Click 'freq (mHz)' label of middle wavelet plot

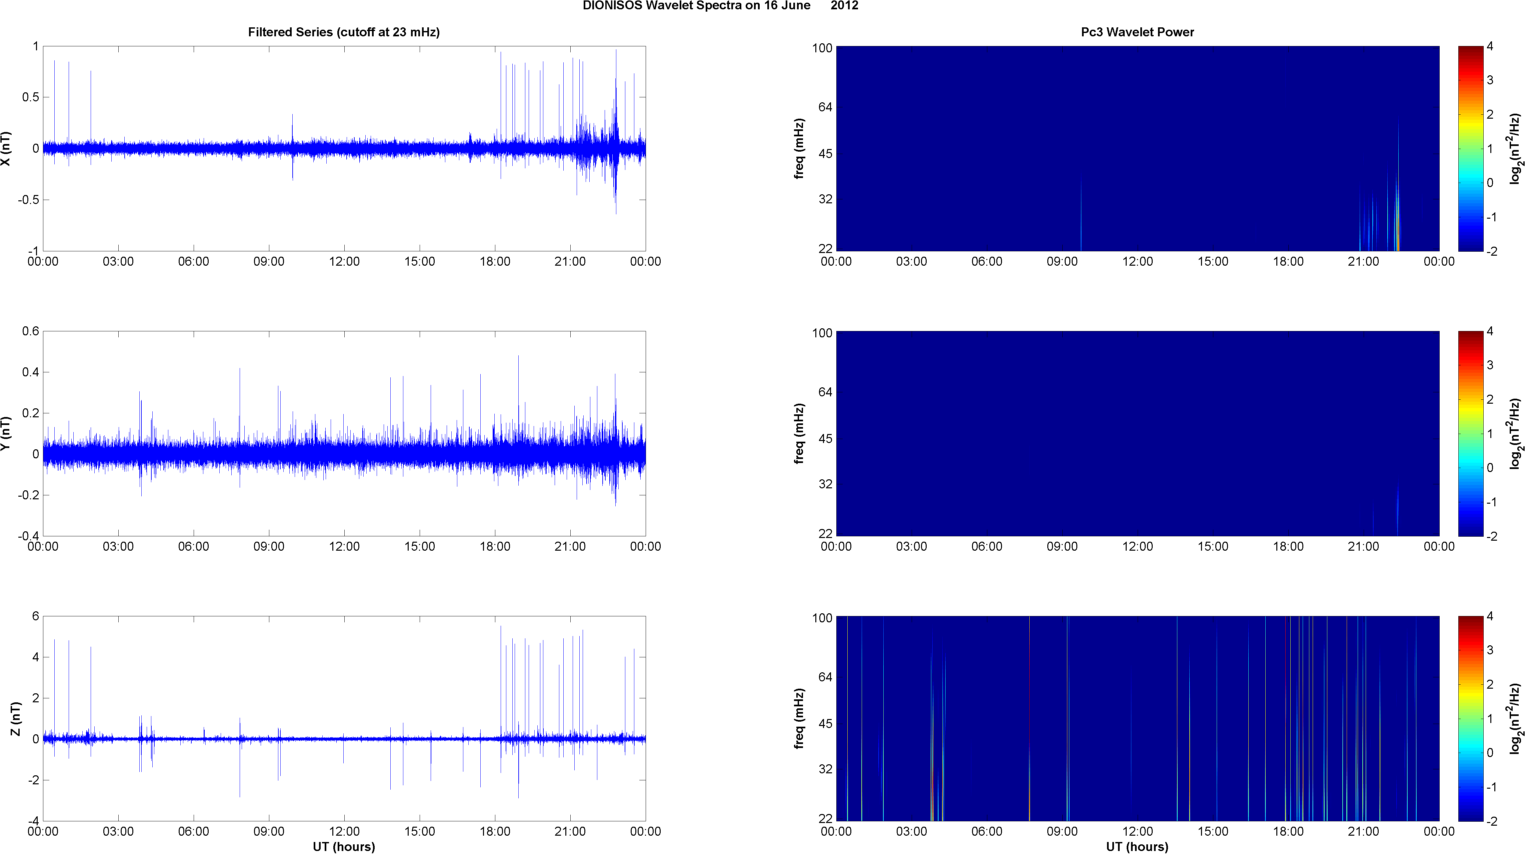click(x=800, y=433)
